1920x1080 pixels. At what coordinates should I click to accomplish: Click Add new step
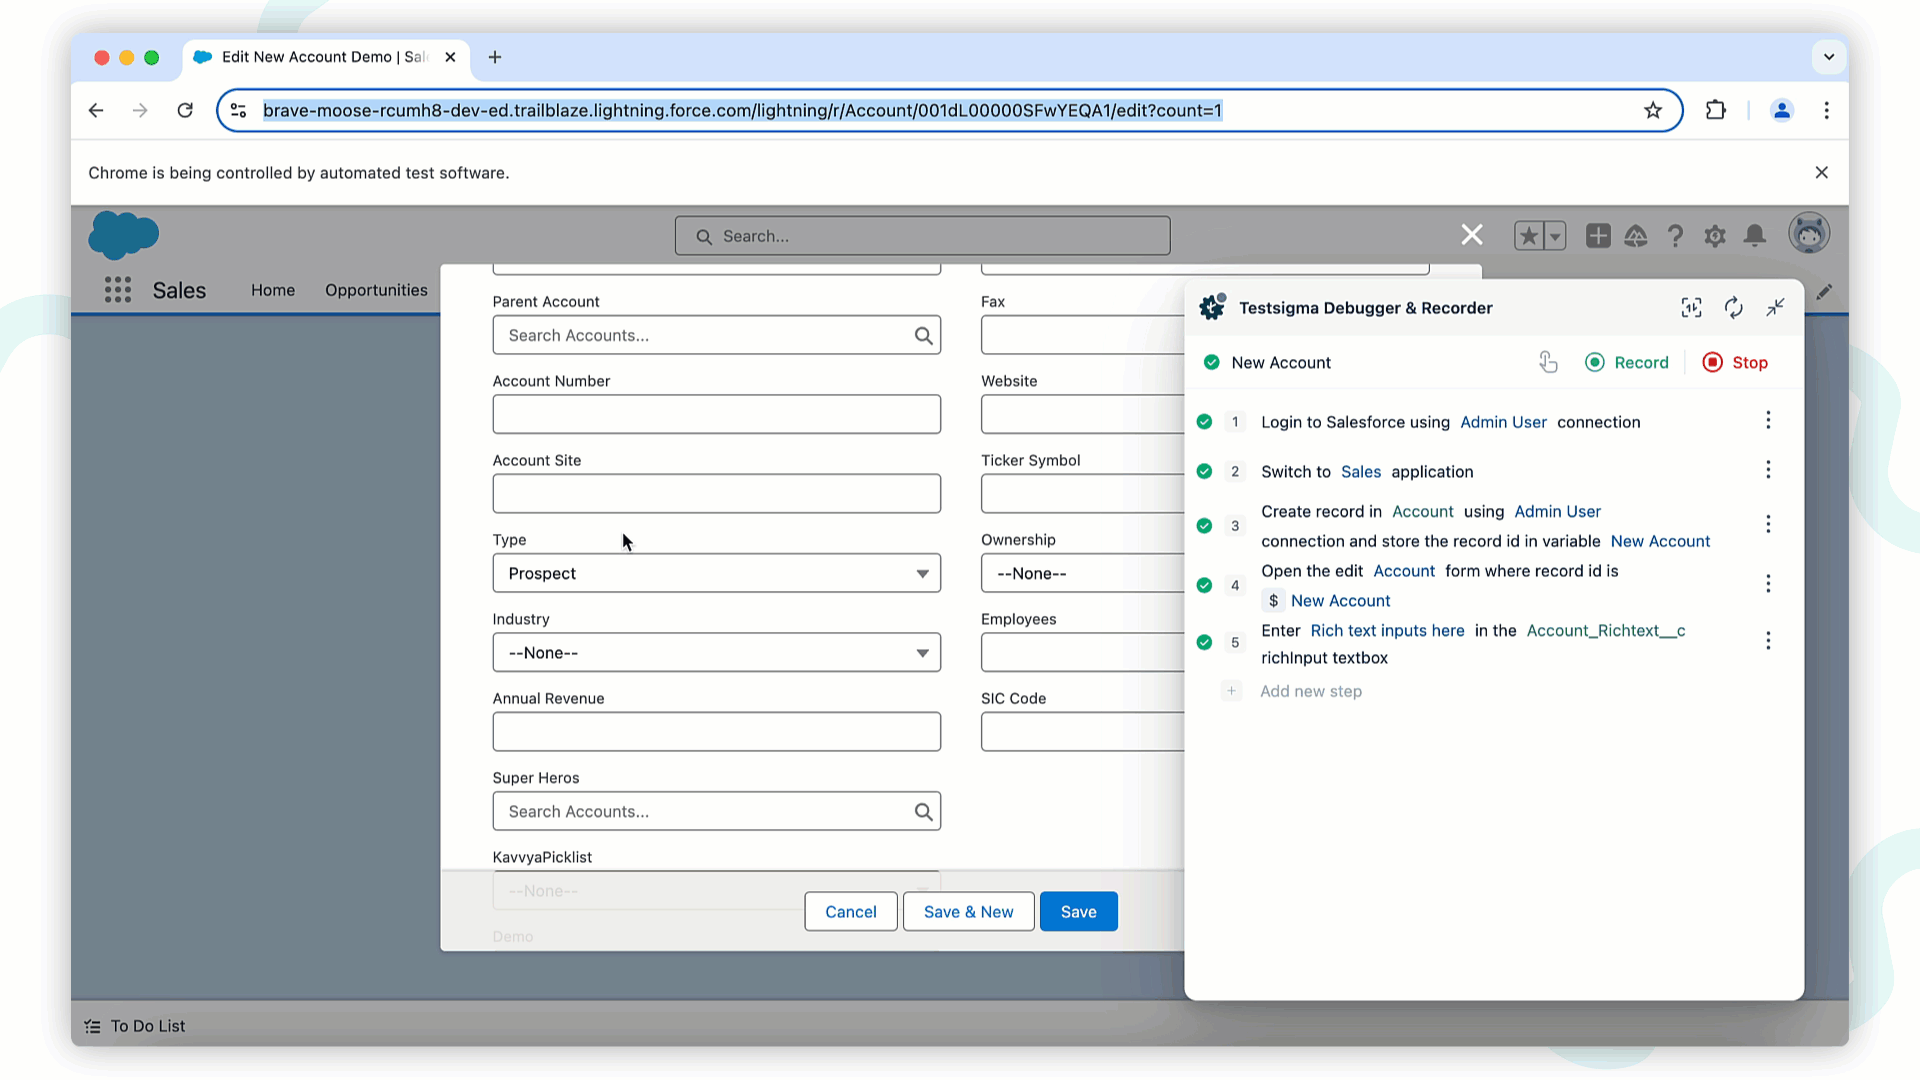tap(1310, 691)
